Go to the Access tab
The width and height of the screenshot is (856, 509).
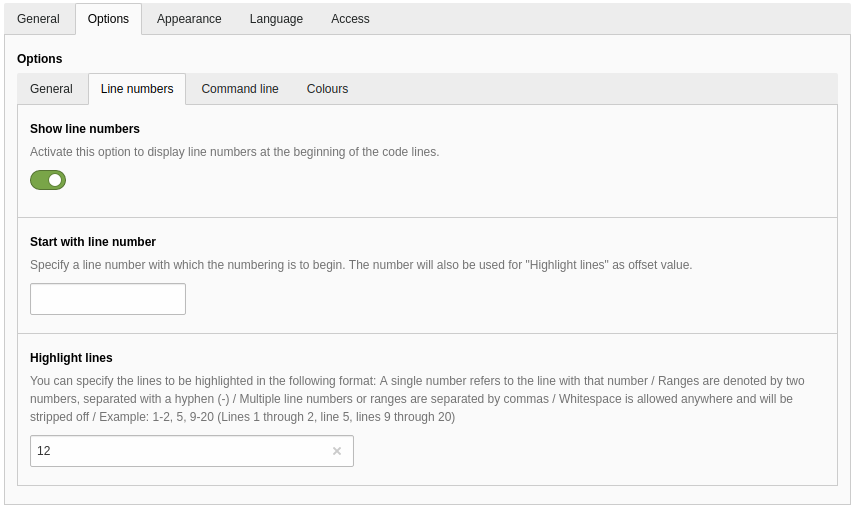click(x=350, y=19)
